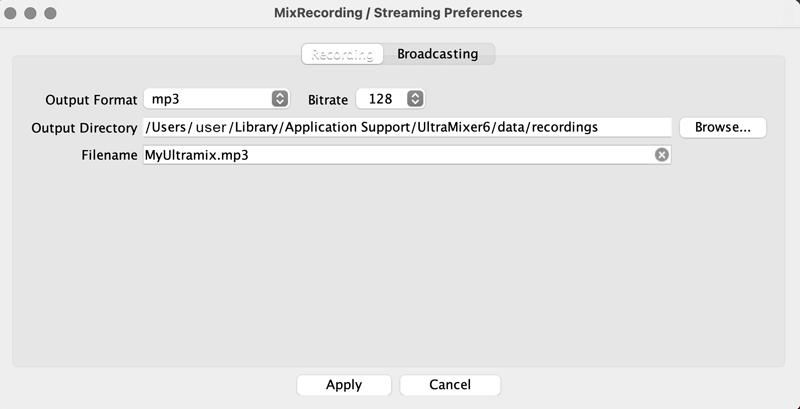
Task: Switch to the Broadcasting tab
Action: [x=438, y=54]
